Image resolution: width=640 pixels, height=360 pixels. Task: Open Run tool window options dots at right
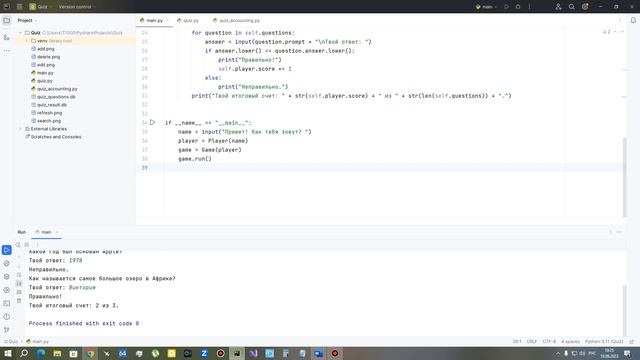611,232
